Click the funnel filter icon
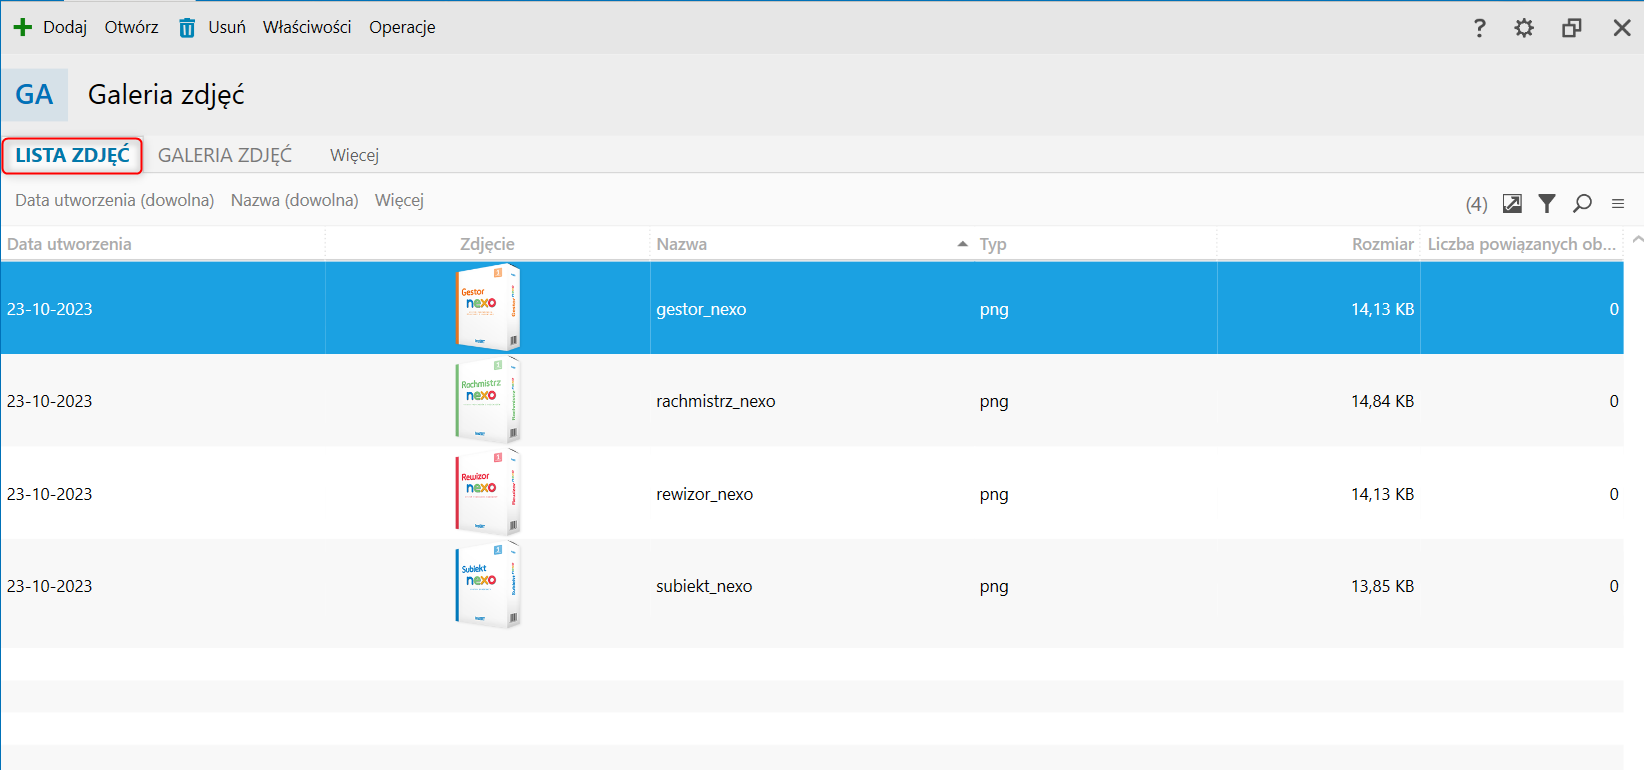 1547,204
